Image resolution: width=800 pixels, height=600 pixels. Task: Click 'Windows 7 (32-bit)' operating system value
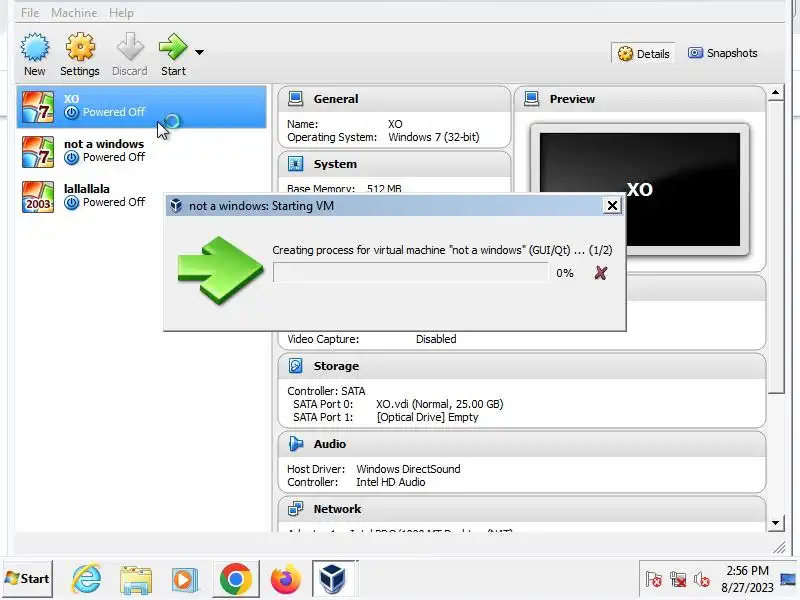click(x=434, y=137)
